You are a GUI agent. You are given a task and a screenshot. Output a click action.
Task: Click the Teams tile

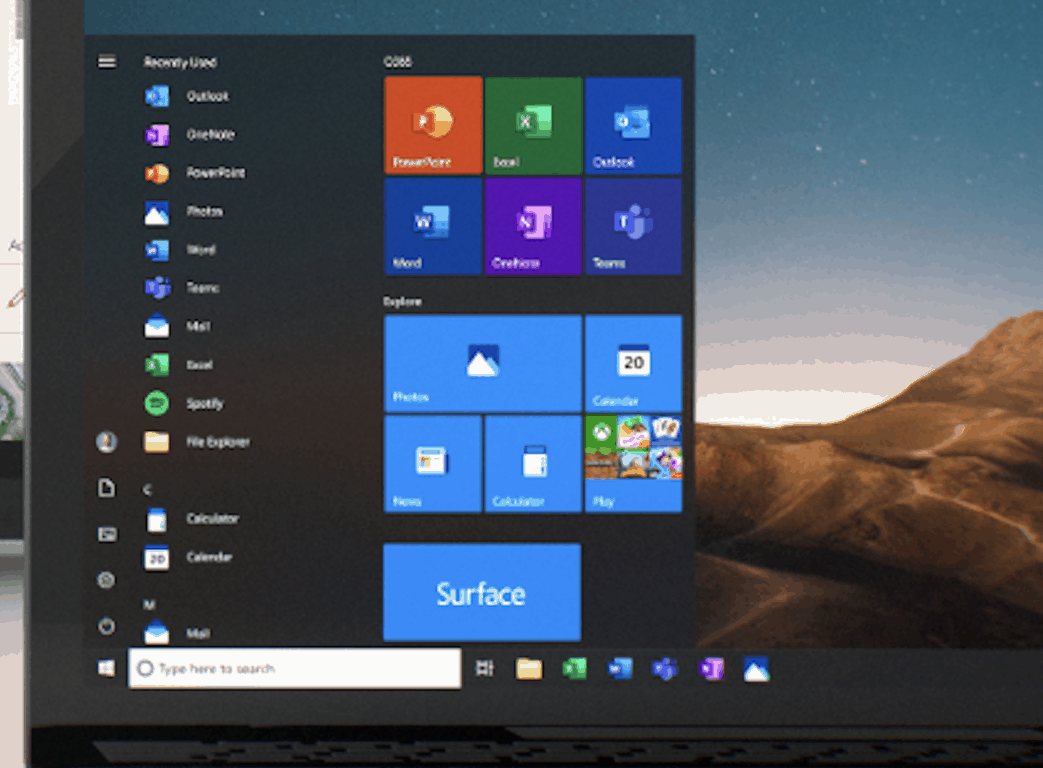[x=633, y=226]
